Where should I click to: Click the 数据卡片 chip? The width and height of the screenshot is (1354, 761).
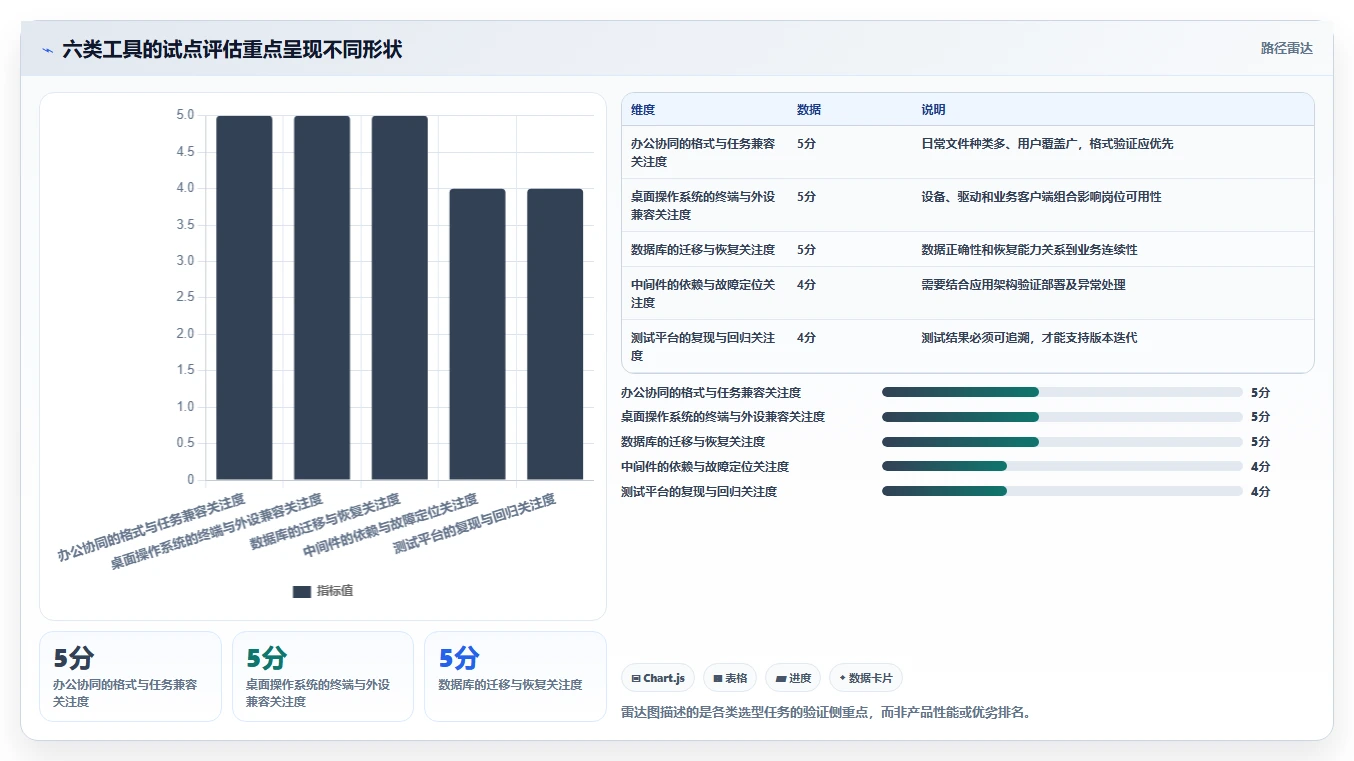coord(866,678)
